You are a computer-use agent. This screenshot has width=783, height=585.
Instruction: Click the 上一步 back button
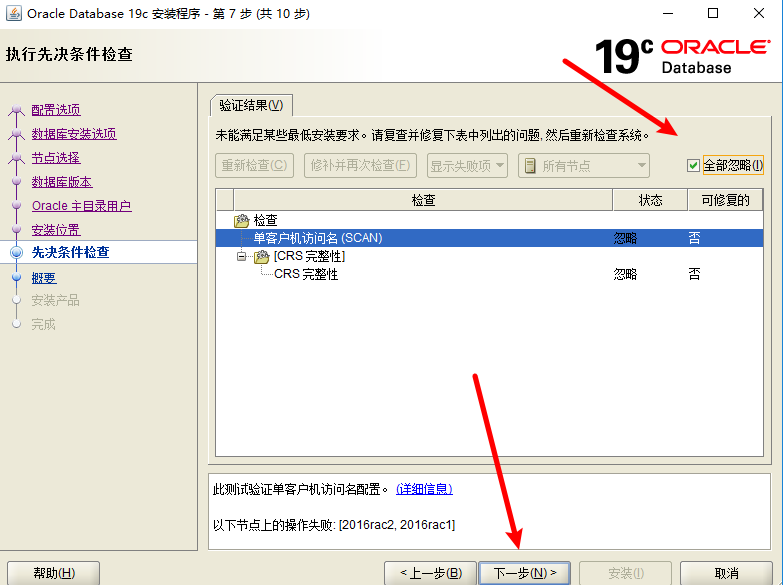tap(430, 573)
